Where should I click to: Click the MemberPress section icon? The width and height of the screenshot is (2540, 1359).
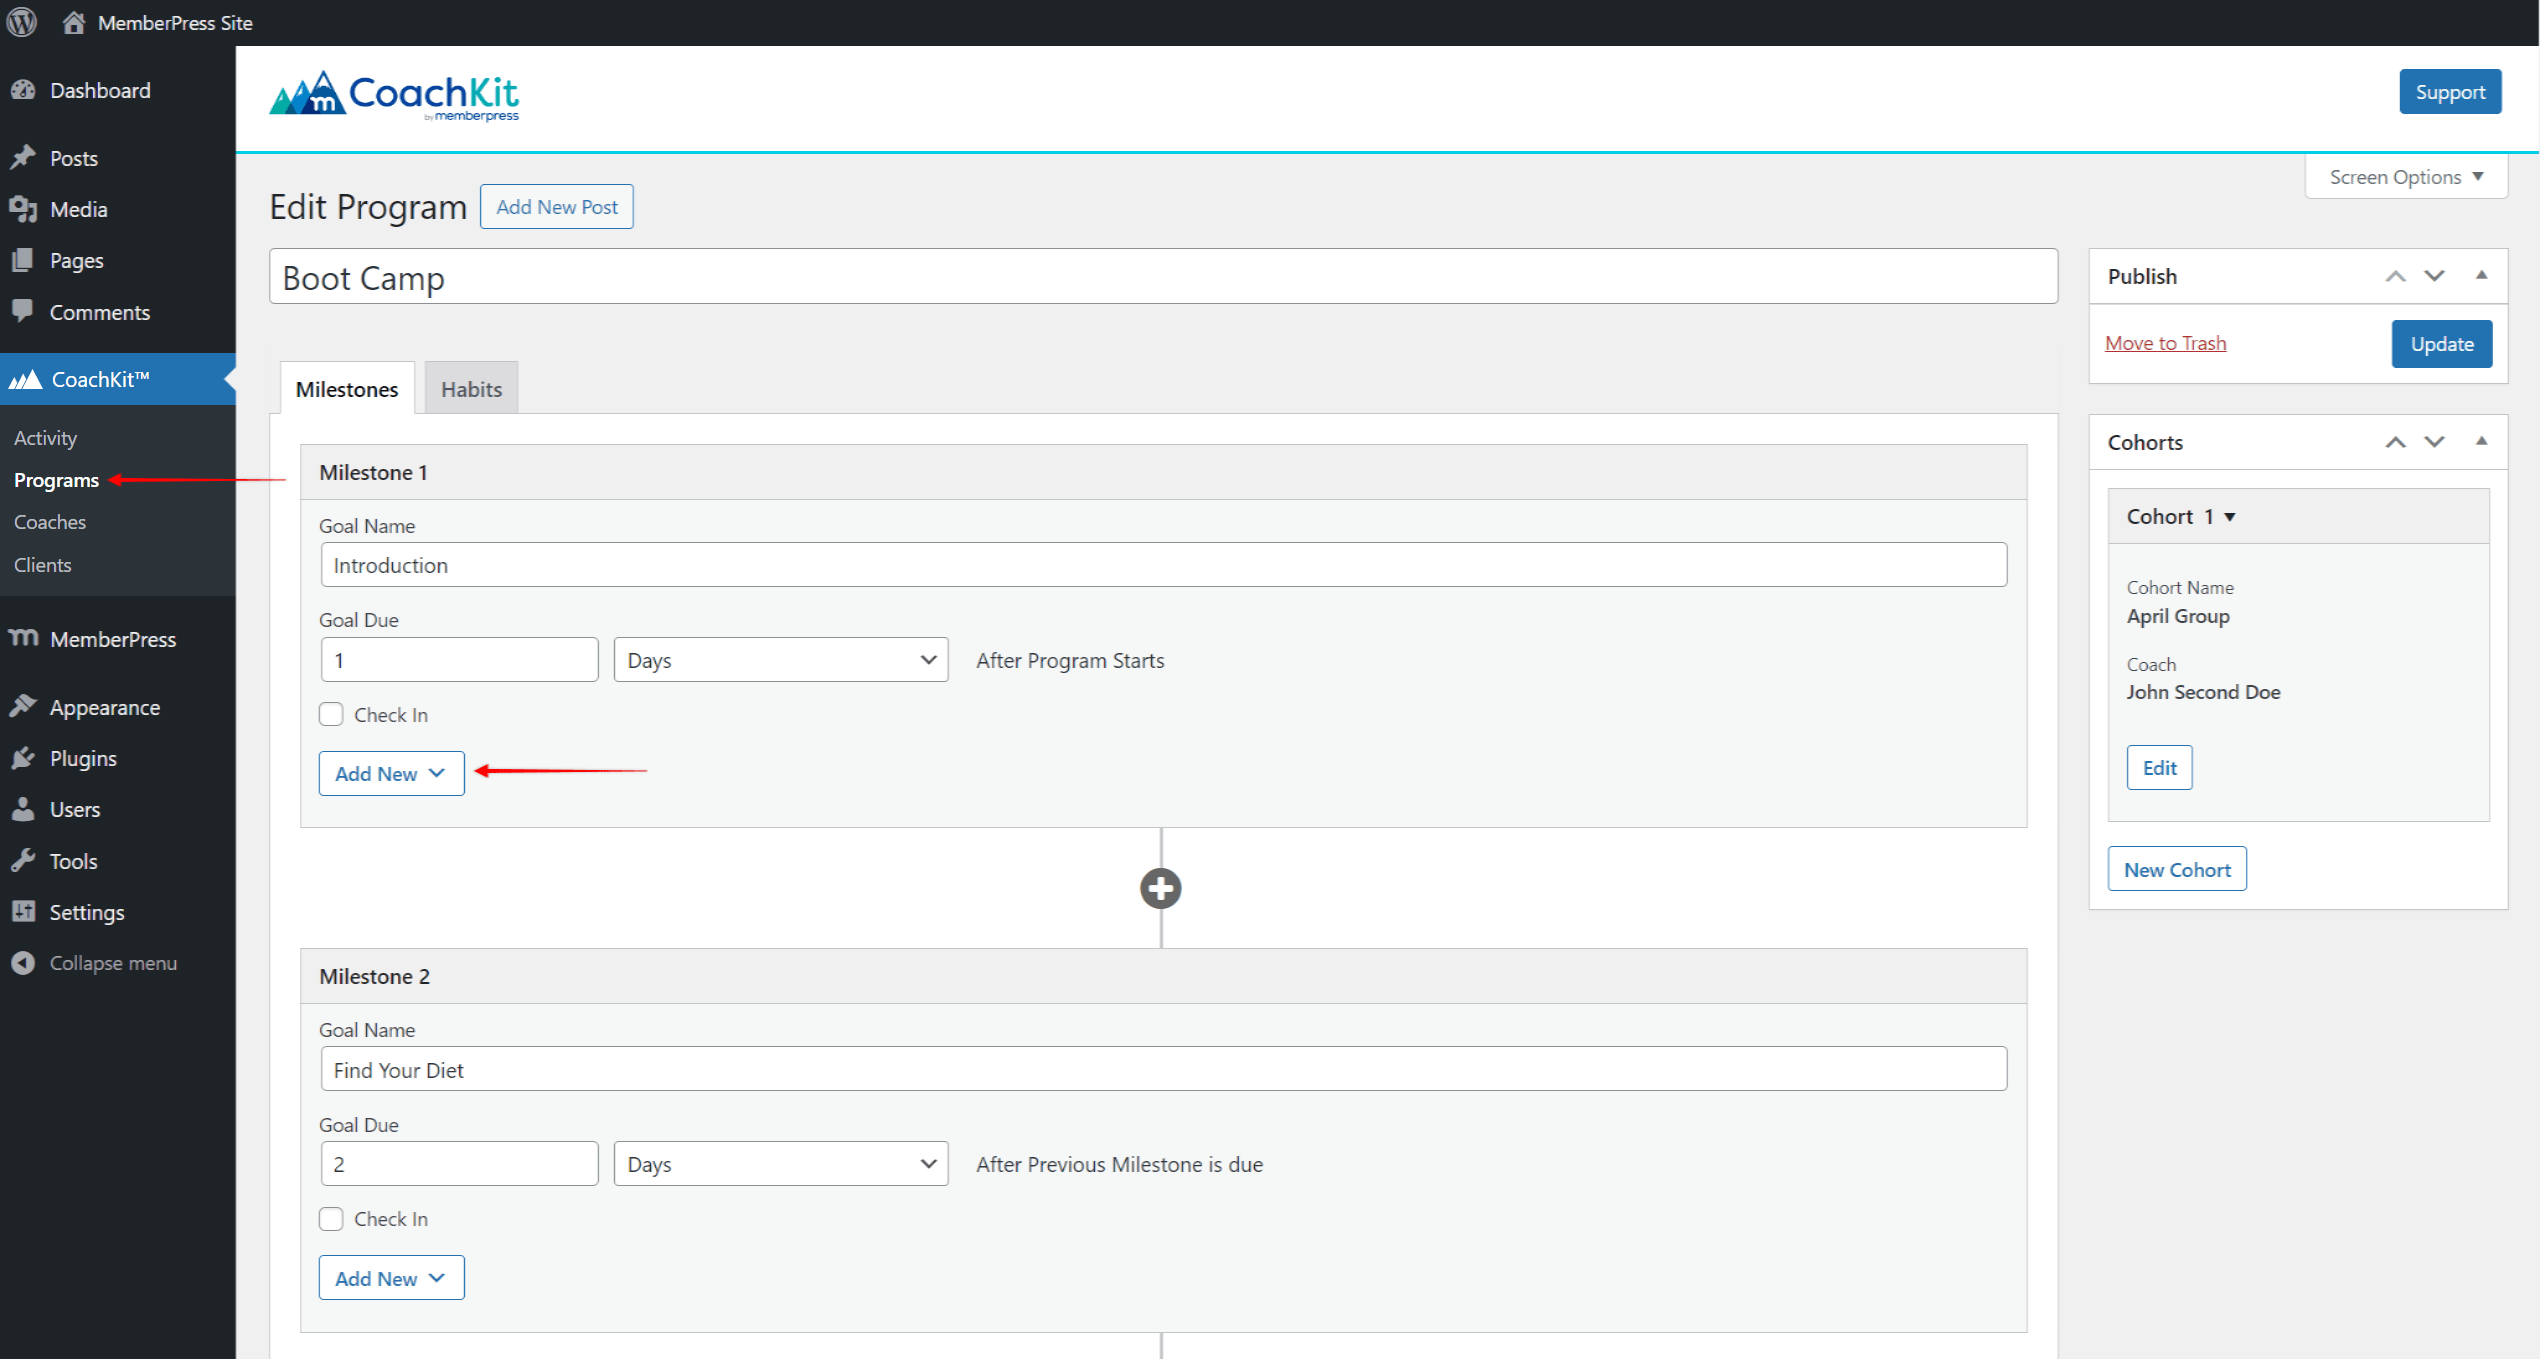coord(25,638)
